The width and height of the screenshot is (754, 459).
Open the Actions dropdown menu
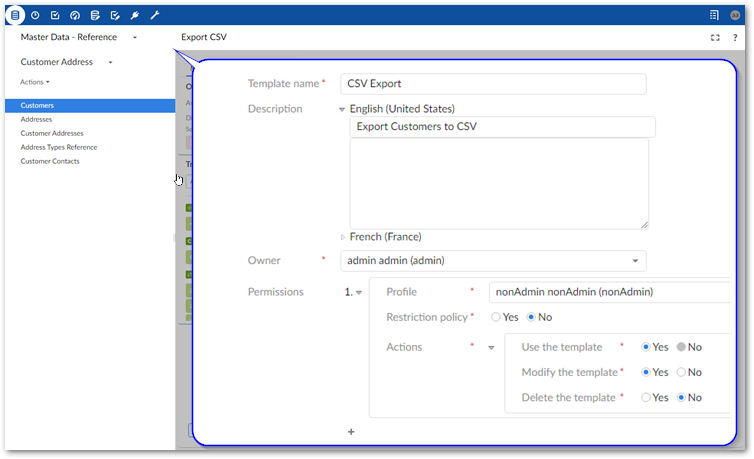tap(35, 82)
